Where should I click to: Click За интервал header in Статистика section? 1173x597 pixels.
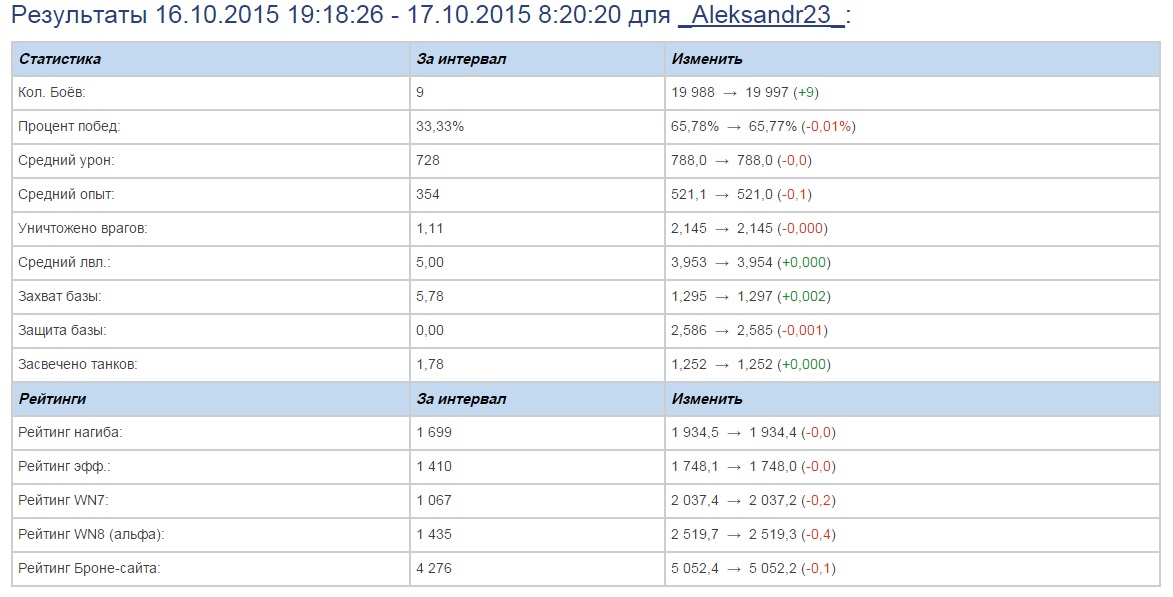[461, 59]
